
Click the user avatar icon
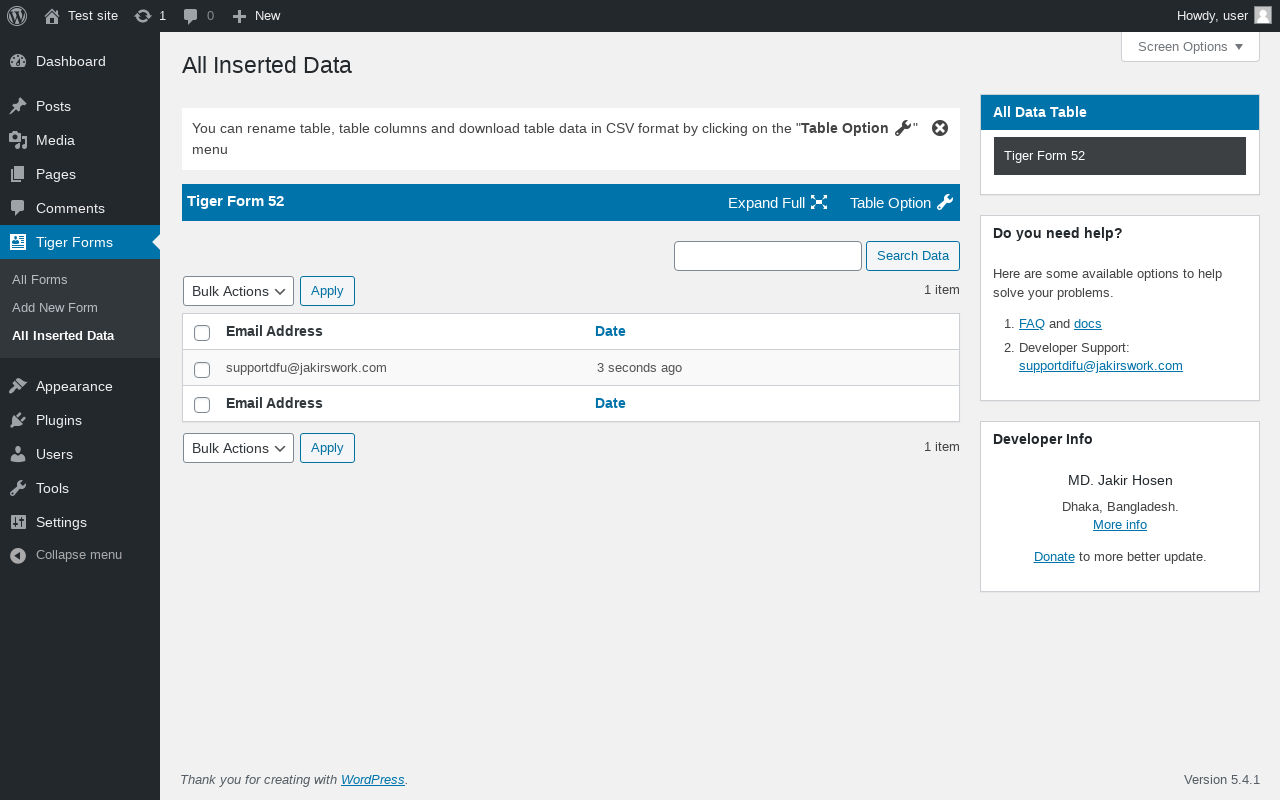click(x=1263, y=15)
